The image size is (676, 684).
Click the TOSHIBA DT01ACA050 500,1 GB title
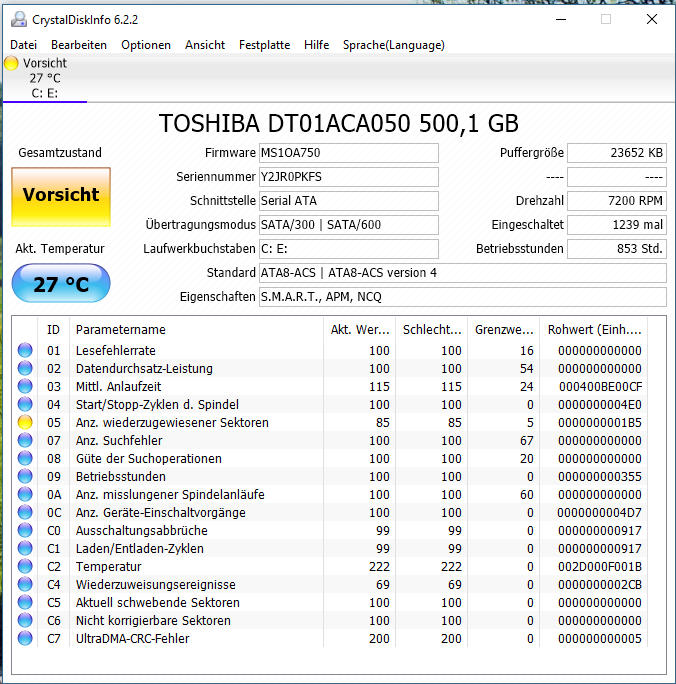pyautogui.click(x=338, y=123)
